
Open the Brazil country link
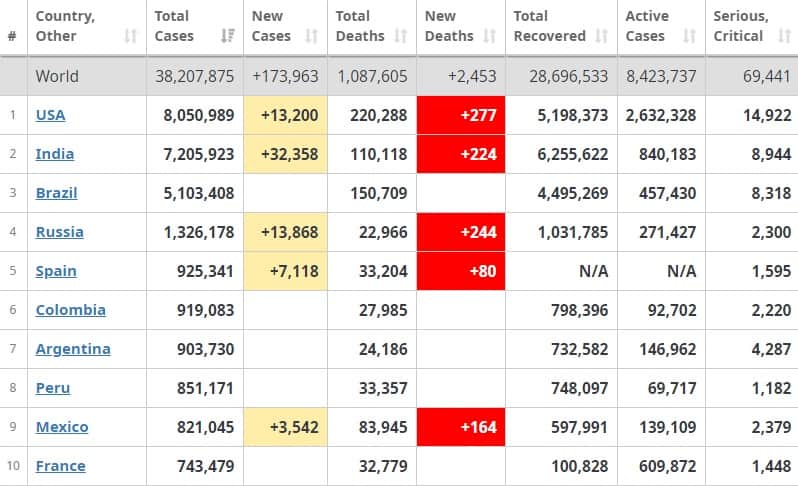(56, 193)
